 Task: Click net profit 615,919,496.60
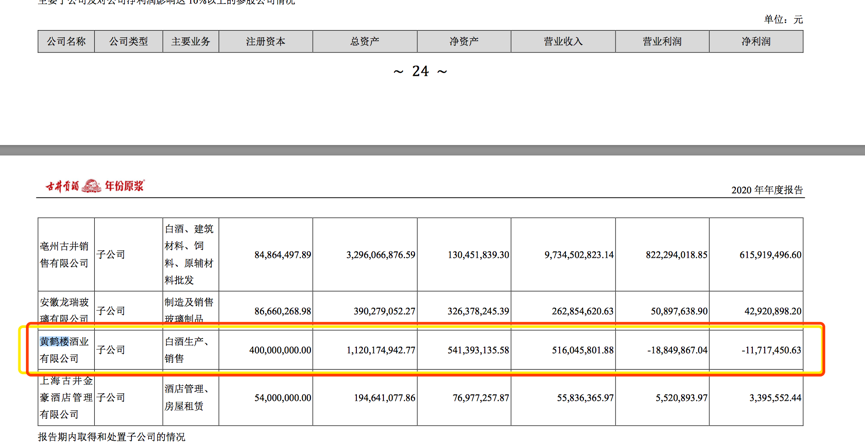tap(771, 255)
